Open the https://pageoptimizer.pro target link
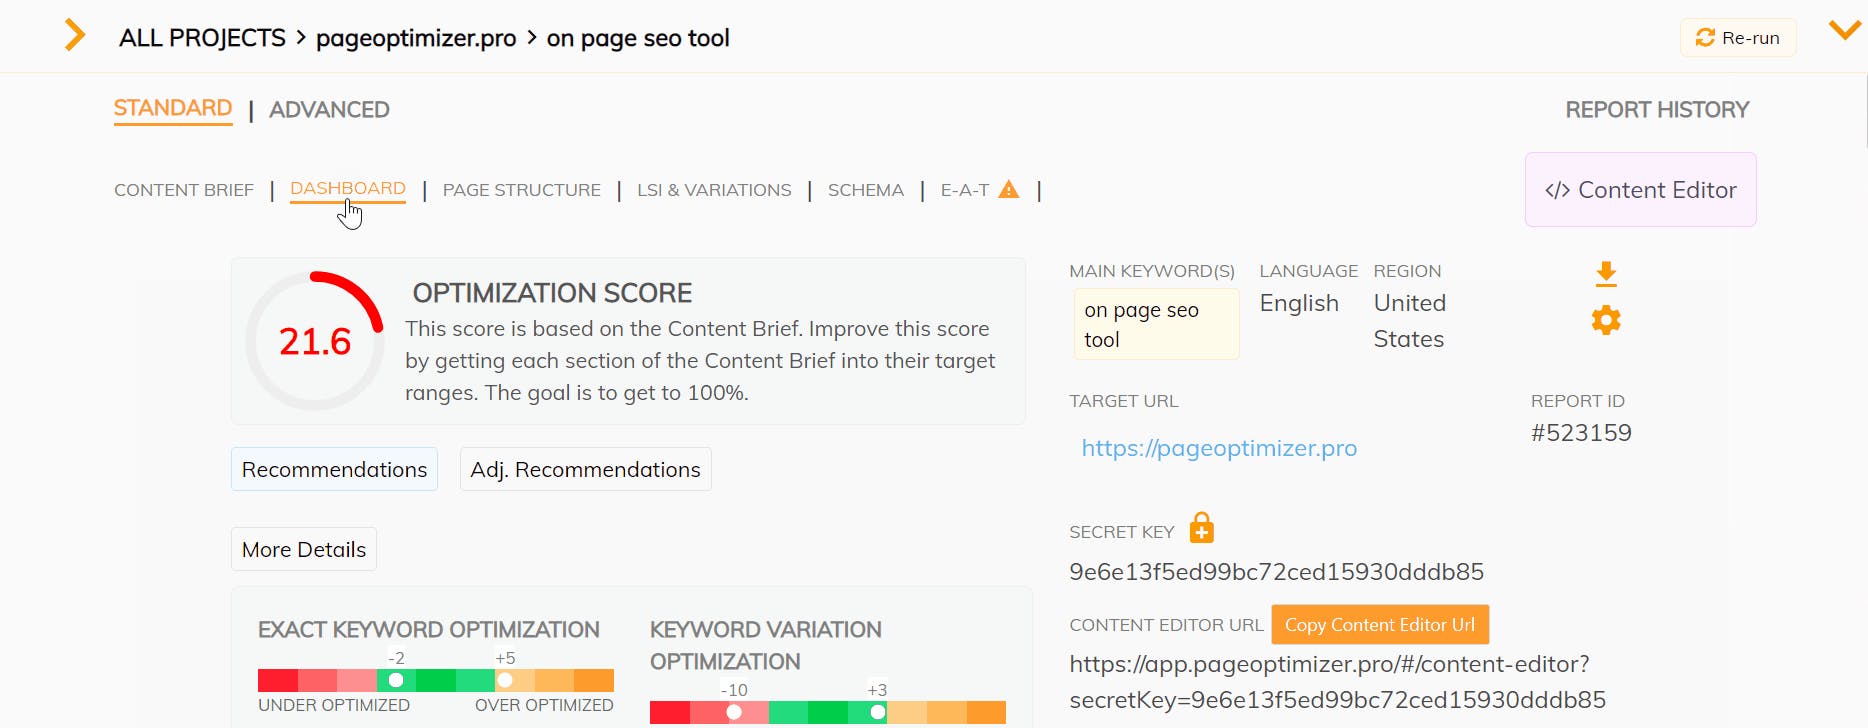The width and height of the screenshot is (1868, 728). coord(1219,448)
